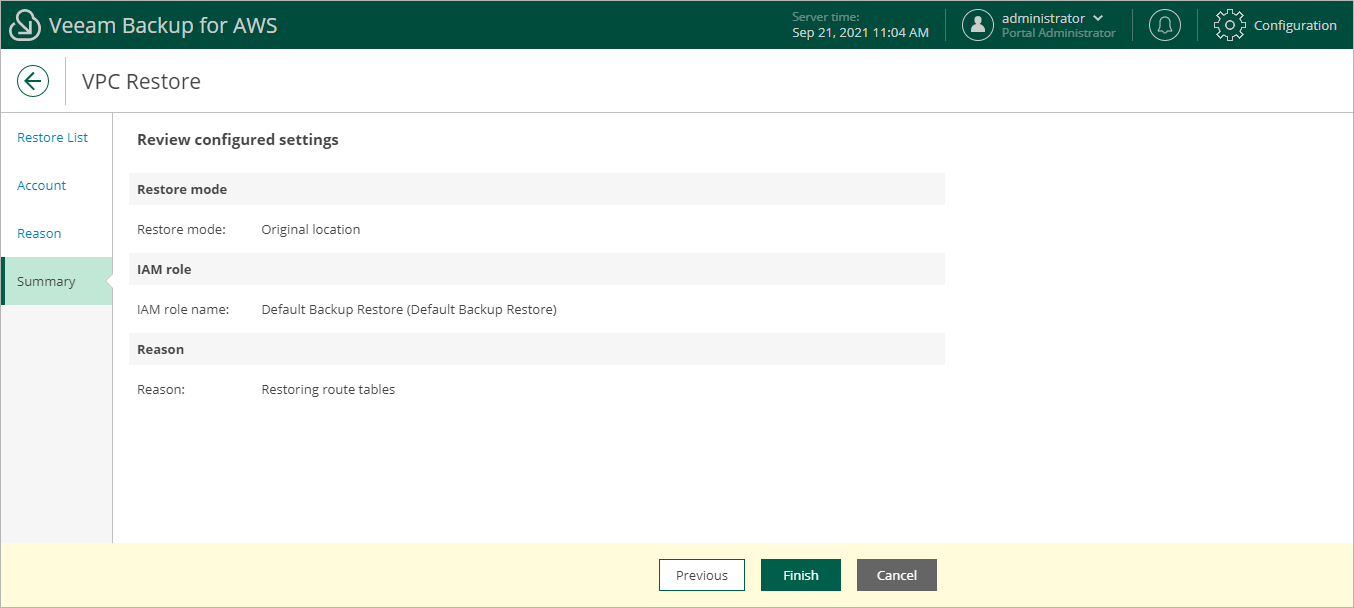This screenshot has height=608, width=1354.
Task: Go to the Reason step
Action: click(x=39, y=234)
